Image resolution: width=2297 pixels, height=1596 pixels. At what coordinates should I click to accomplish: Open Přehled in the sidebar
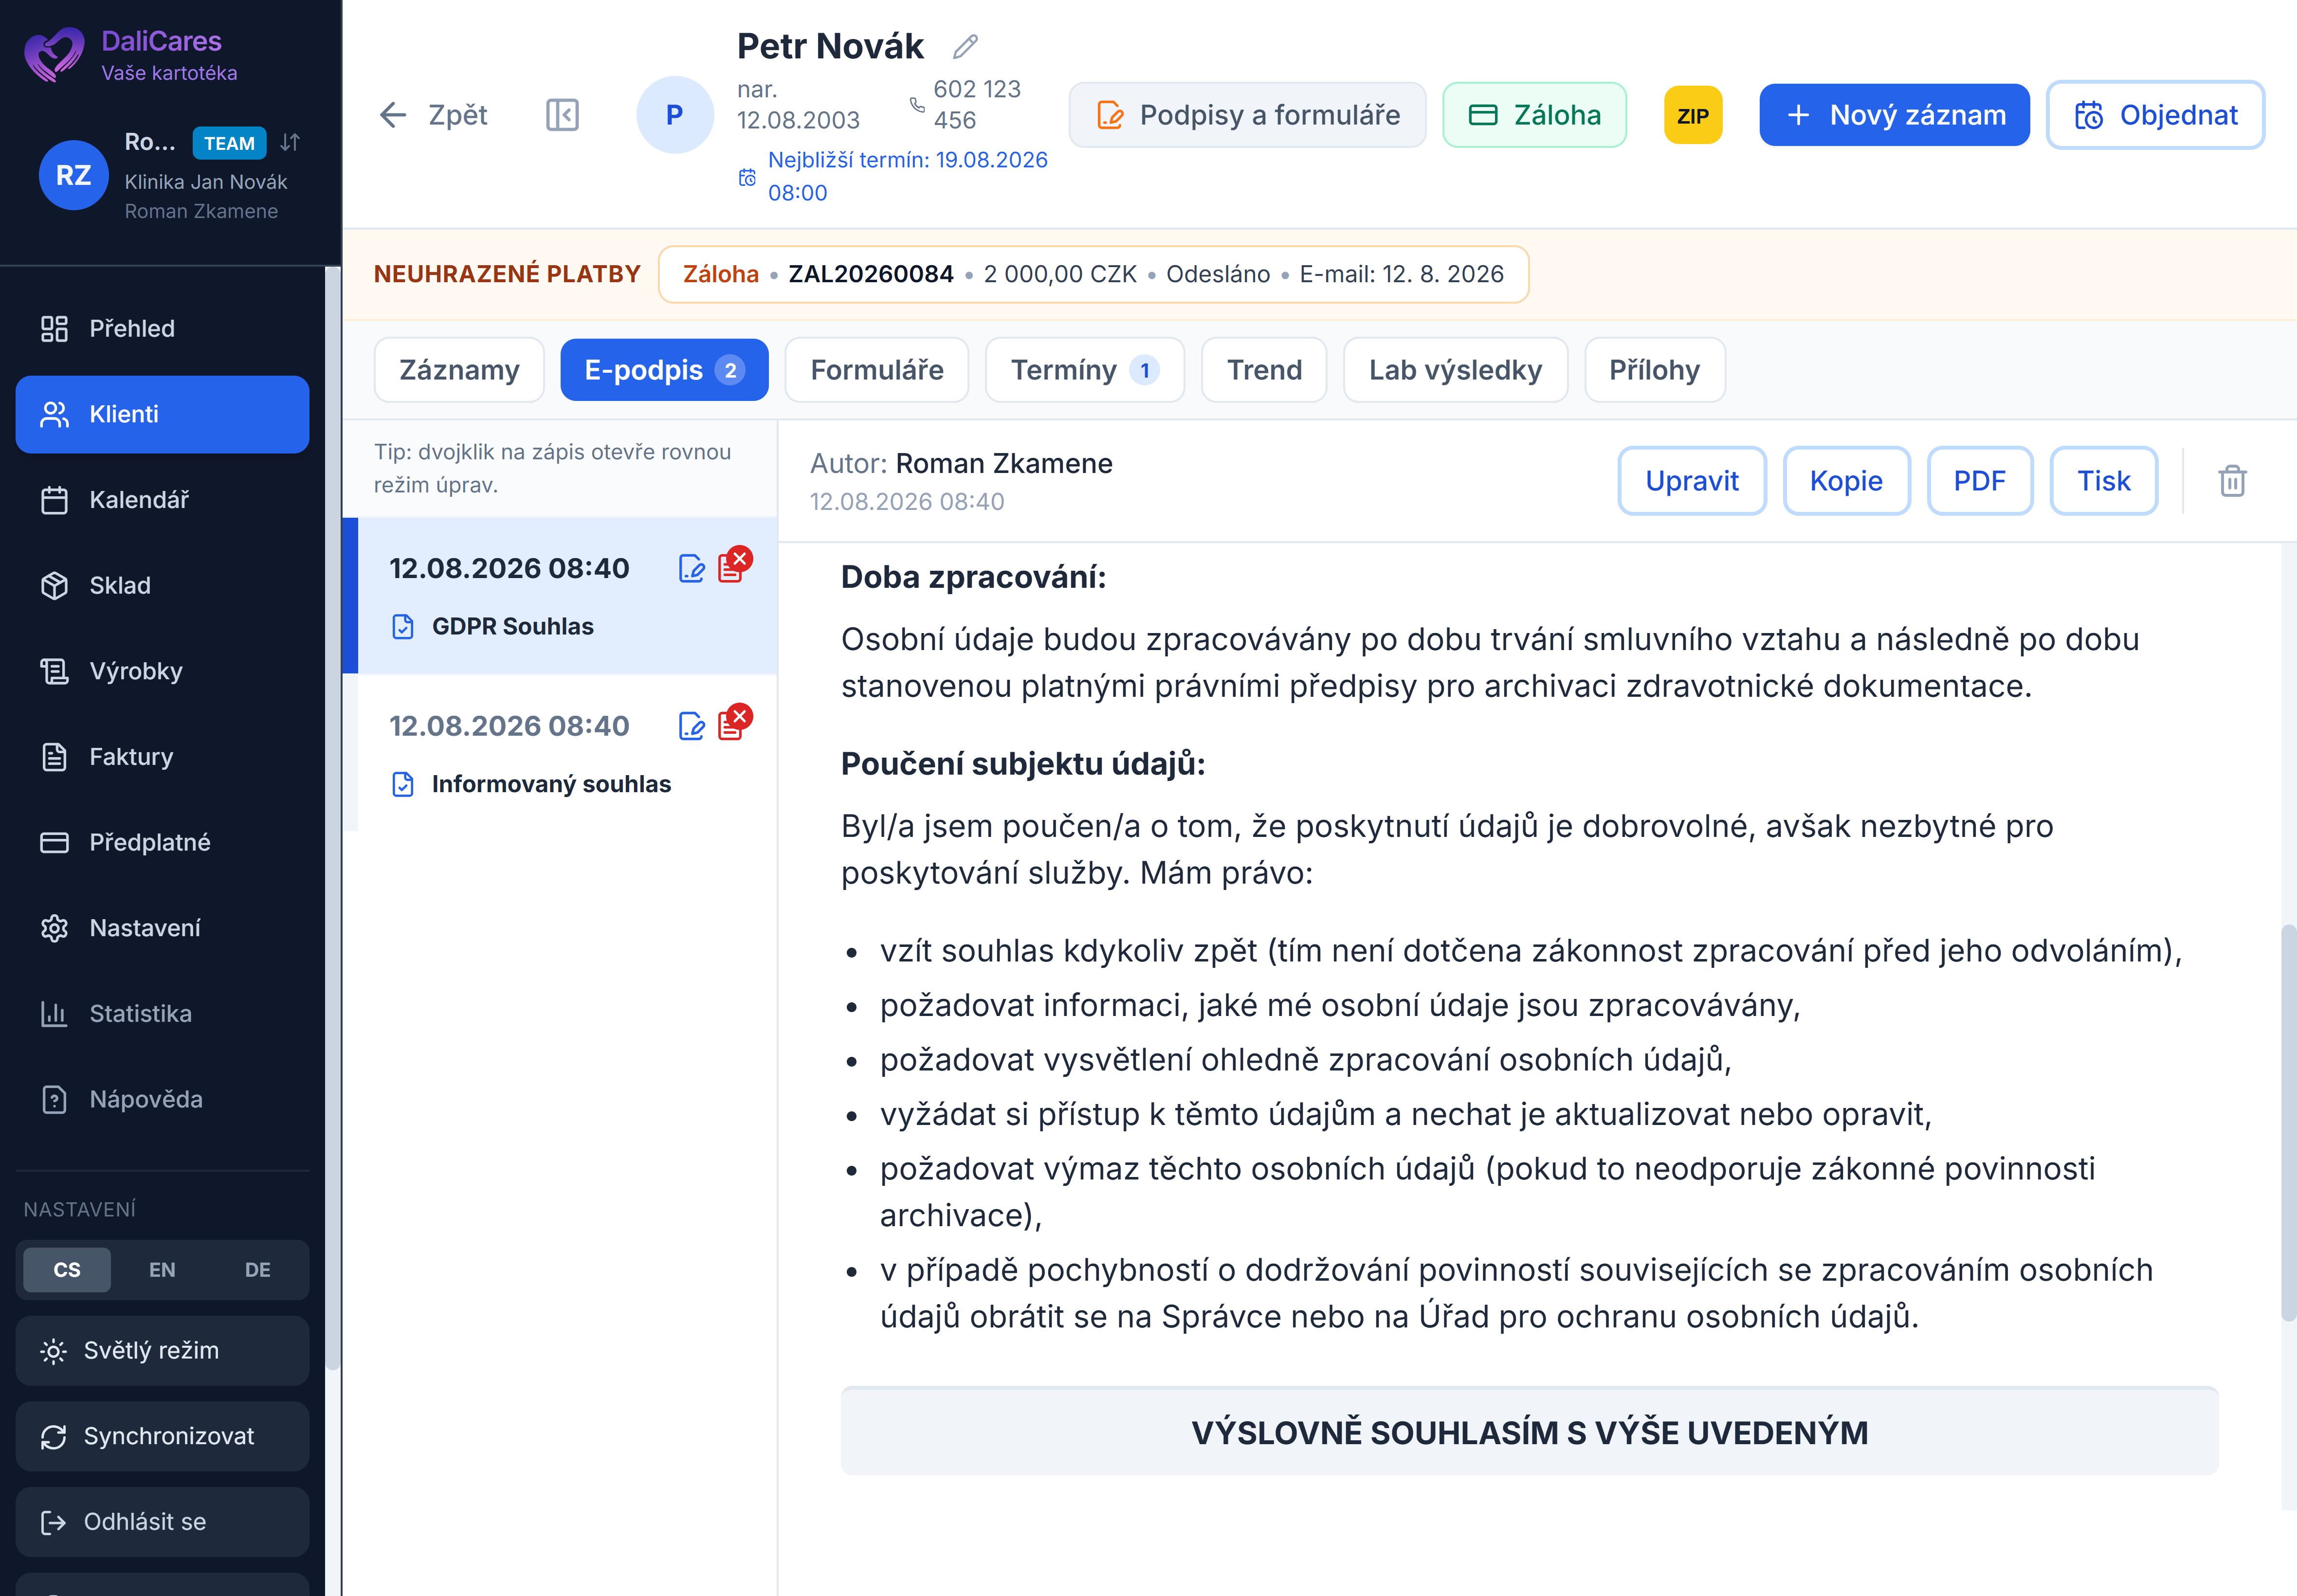click(163, 329)
